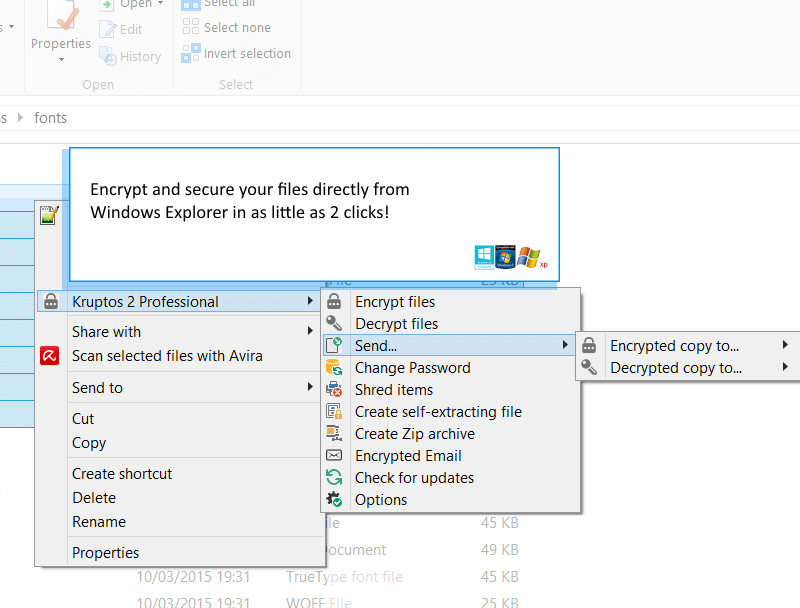Select the TrueType font file row
Image resolution: width=800 pixels, height=608 pixels.
point(344,577)
